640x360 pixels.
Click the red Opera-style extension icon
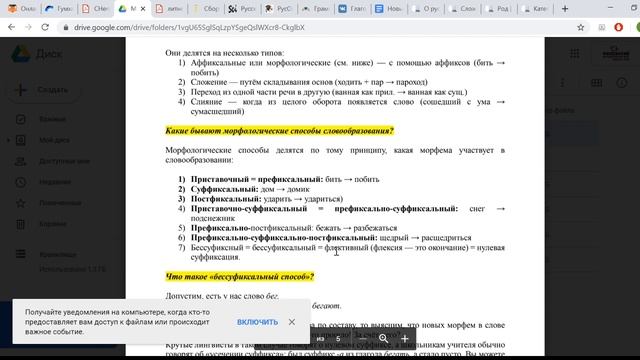pos(619,27)
